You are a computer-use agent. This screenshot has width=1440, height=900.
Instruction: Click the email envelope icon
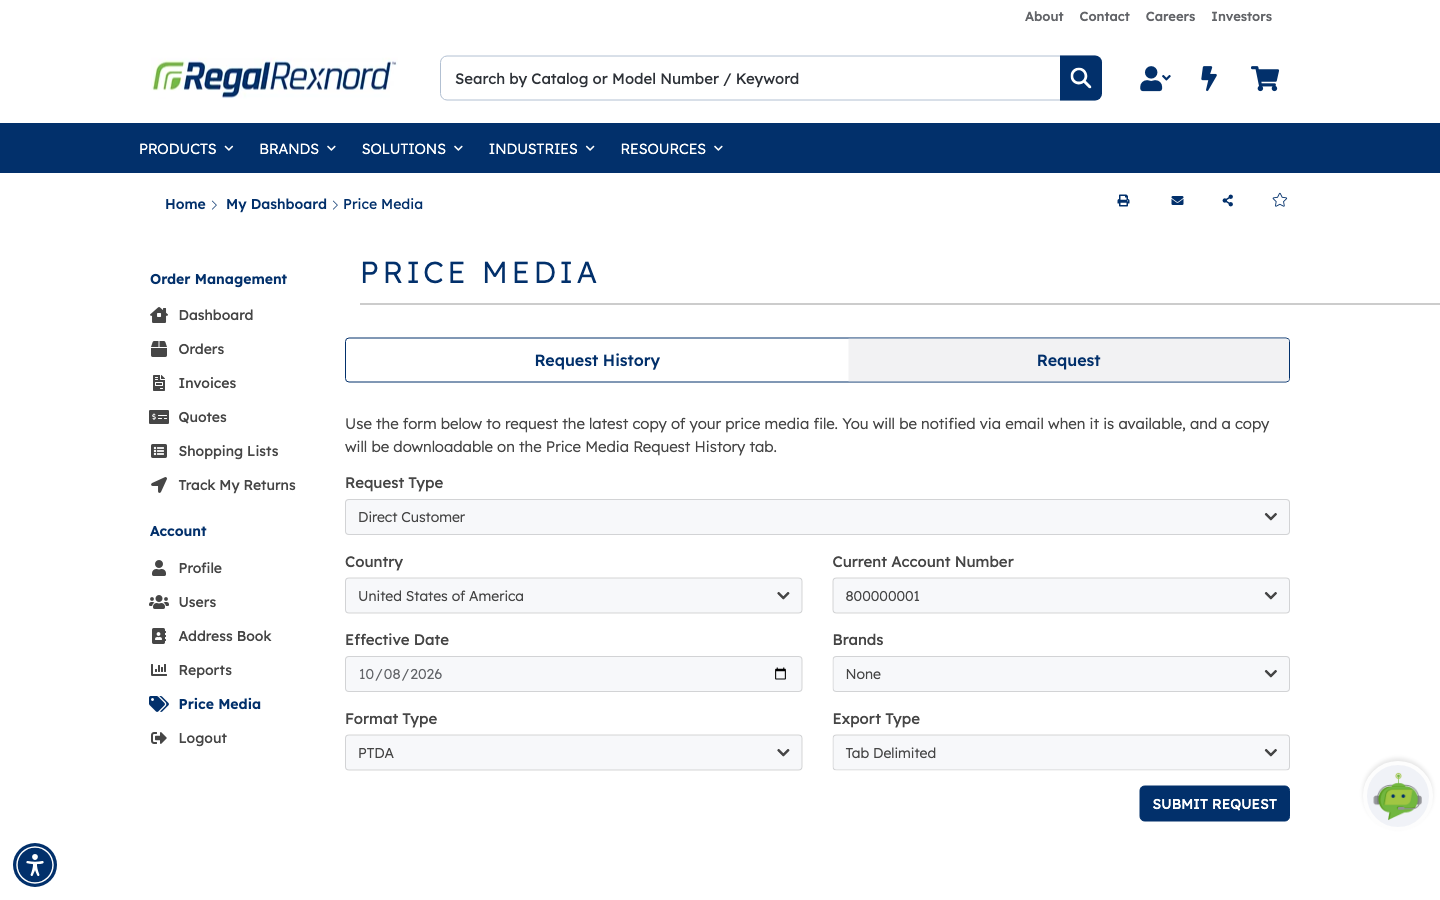pyautogui.click(x=1177, y=200)
